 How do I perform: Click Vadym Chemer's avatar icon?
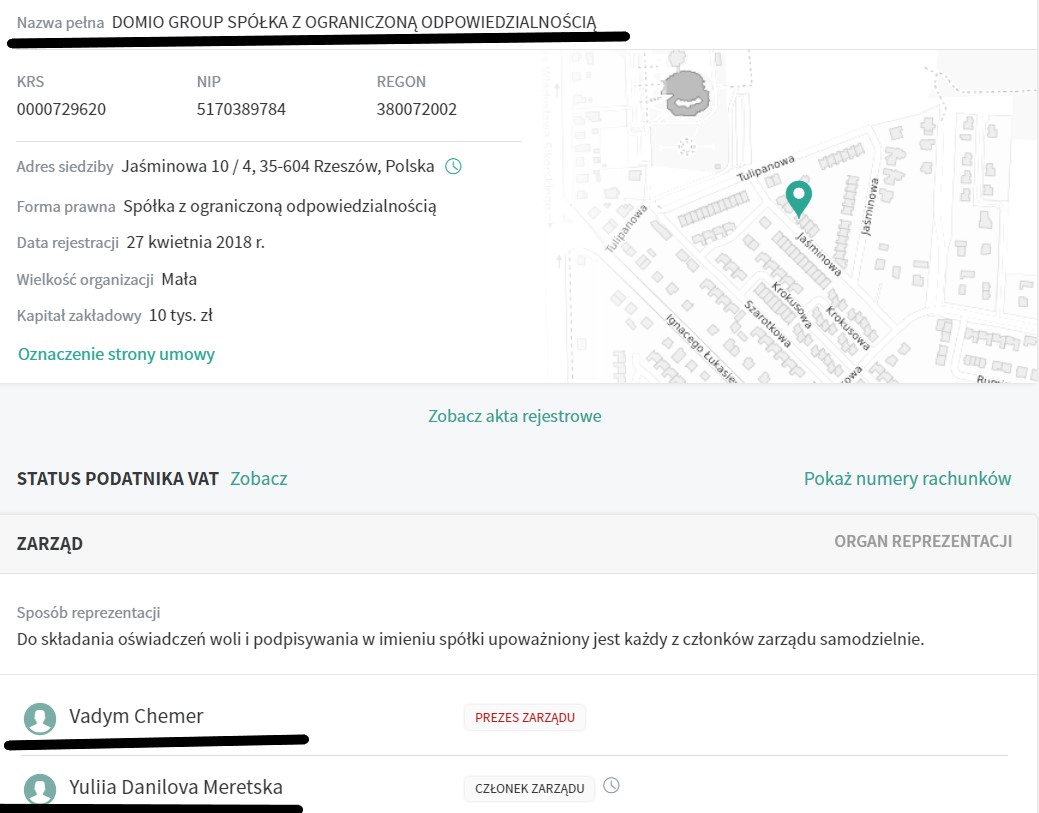[x=40, y=717]
